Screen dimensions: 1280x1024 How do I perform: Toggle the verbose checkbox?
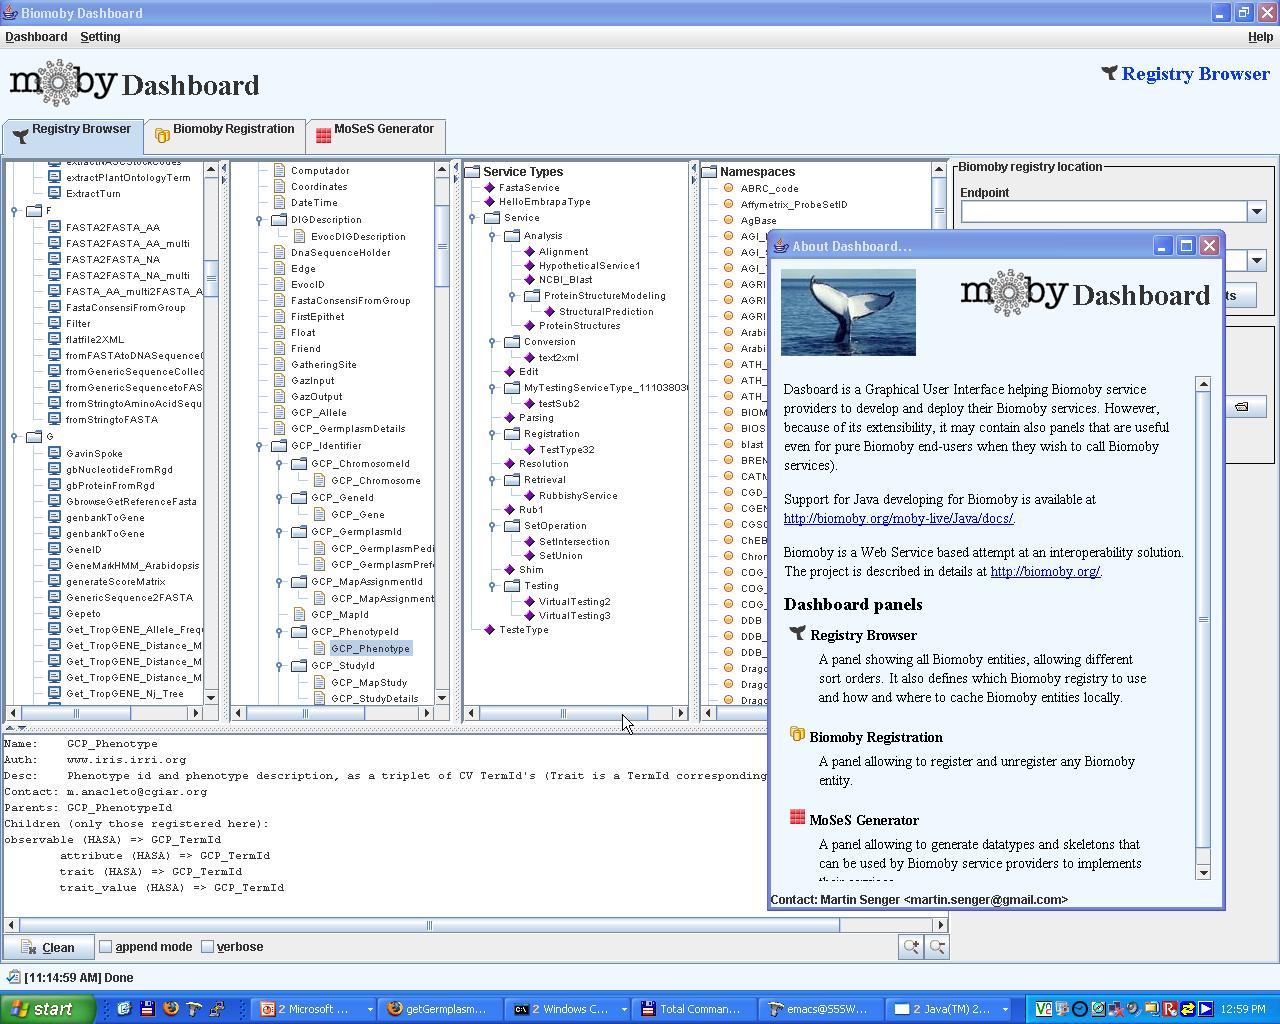[x=208, y=946]
